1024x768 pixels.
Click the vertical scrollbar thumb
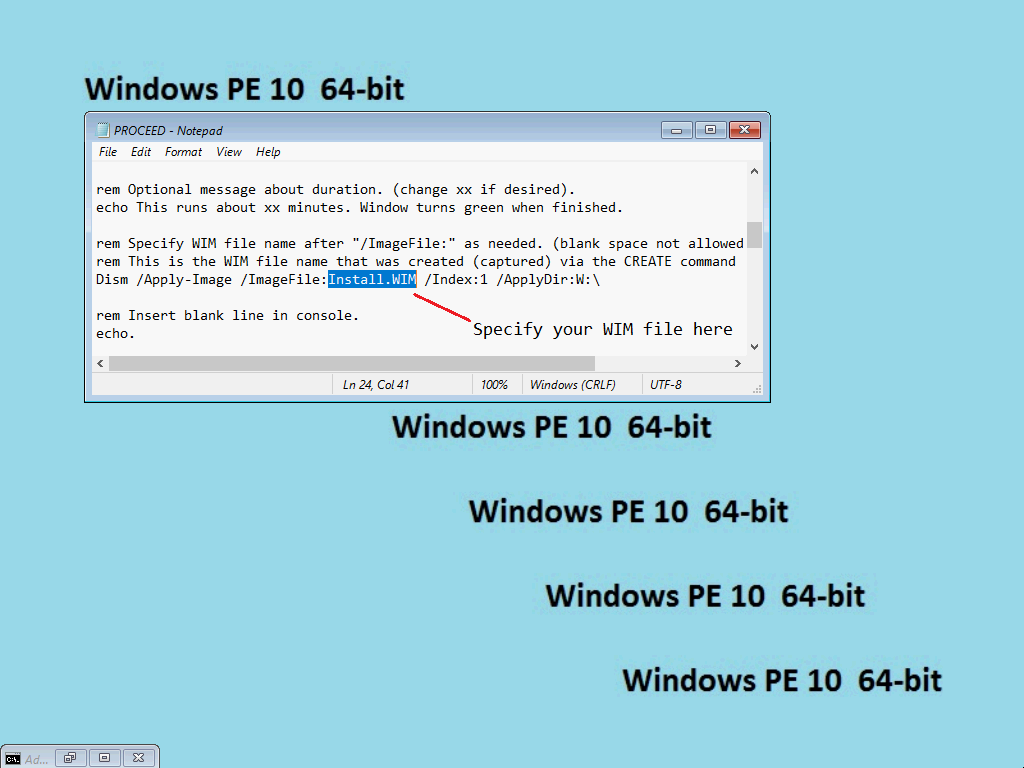click(754, 235)
